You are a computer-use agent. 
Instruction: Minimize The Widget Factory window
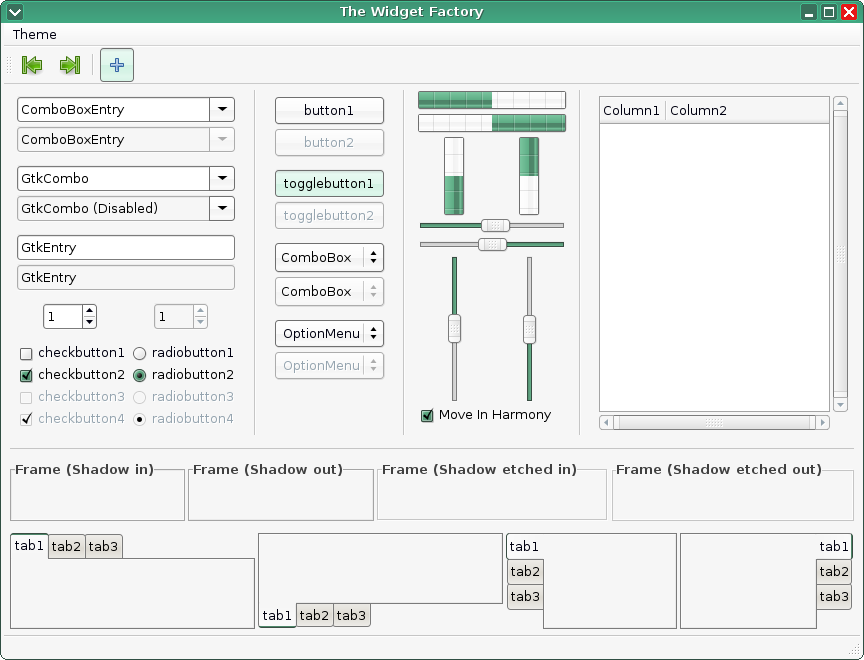(809, 12)
